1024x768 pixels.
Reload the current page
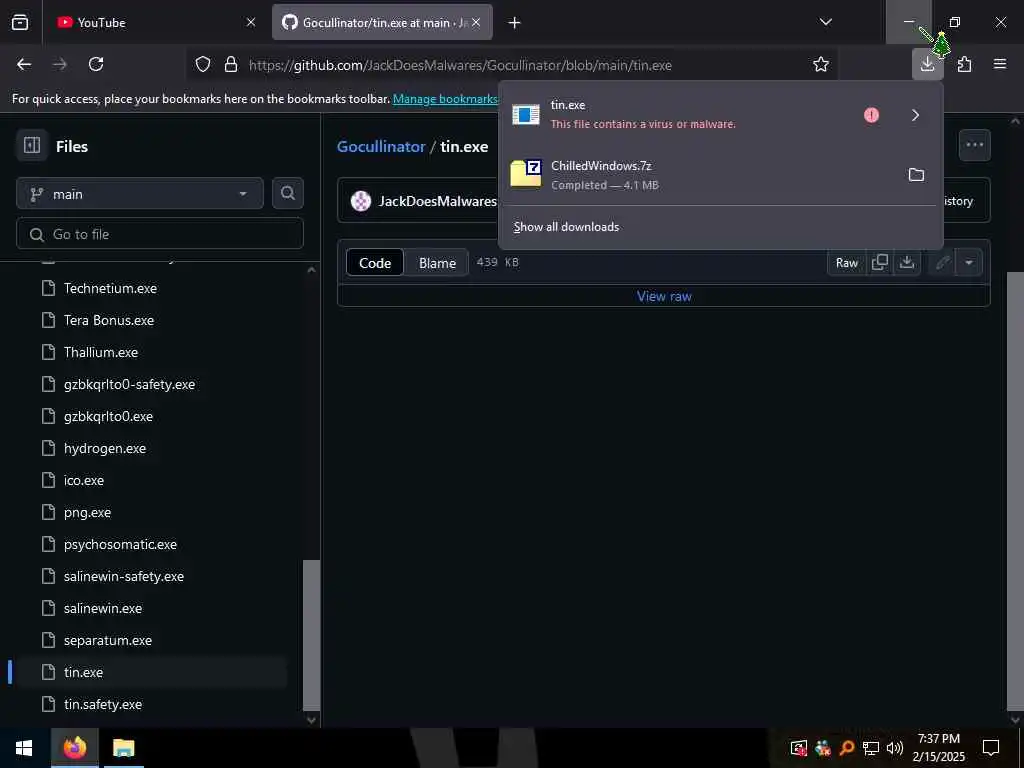click(x=96, y=64)
